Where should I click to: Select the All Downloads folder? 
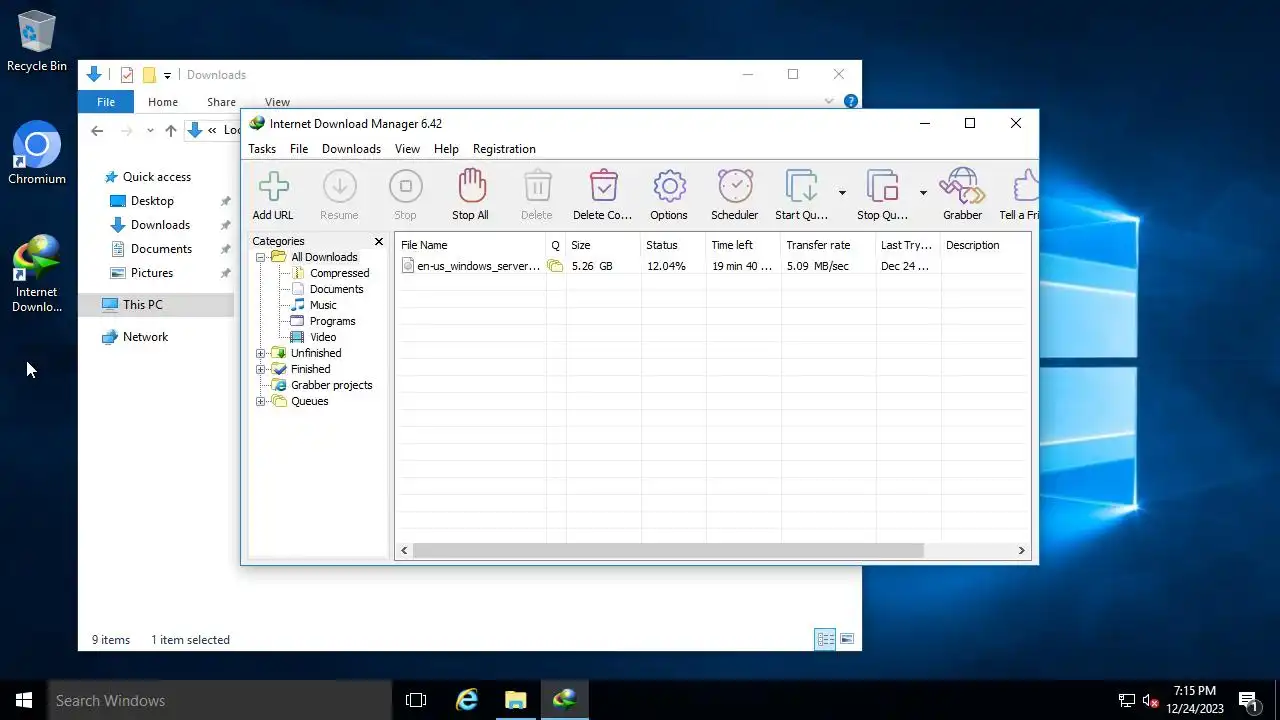[324, 257]
